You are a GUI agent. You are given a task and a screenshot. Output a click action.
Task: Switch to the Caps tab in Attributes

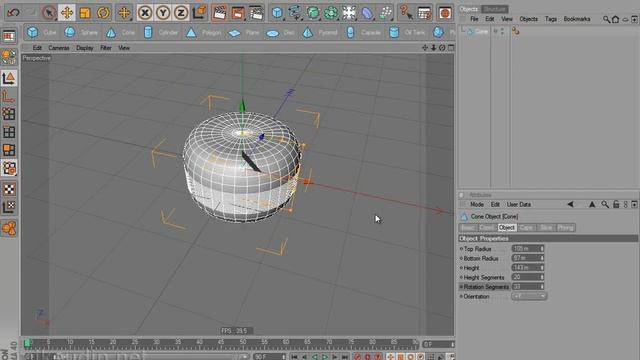click(526, 228)
